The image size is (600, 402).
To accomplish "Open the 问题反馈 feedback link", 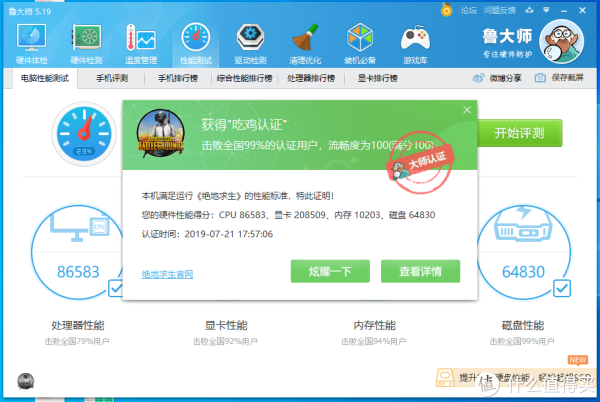I will pos(500,10).
